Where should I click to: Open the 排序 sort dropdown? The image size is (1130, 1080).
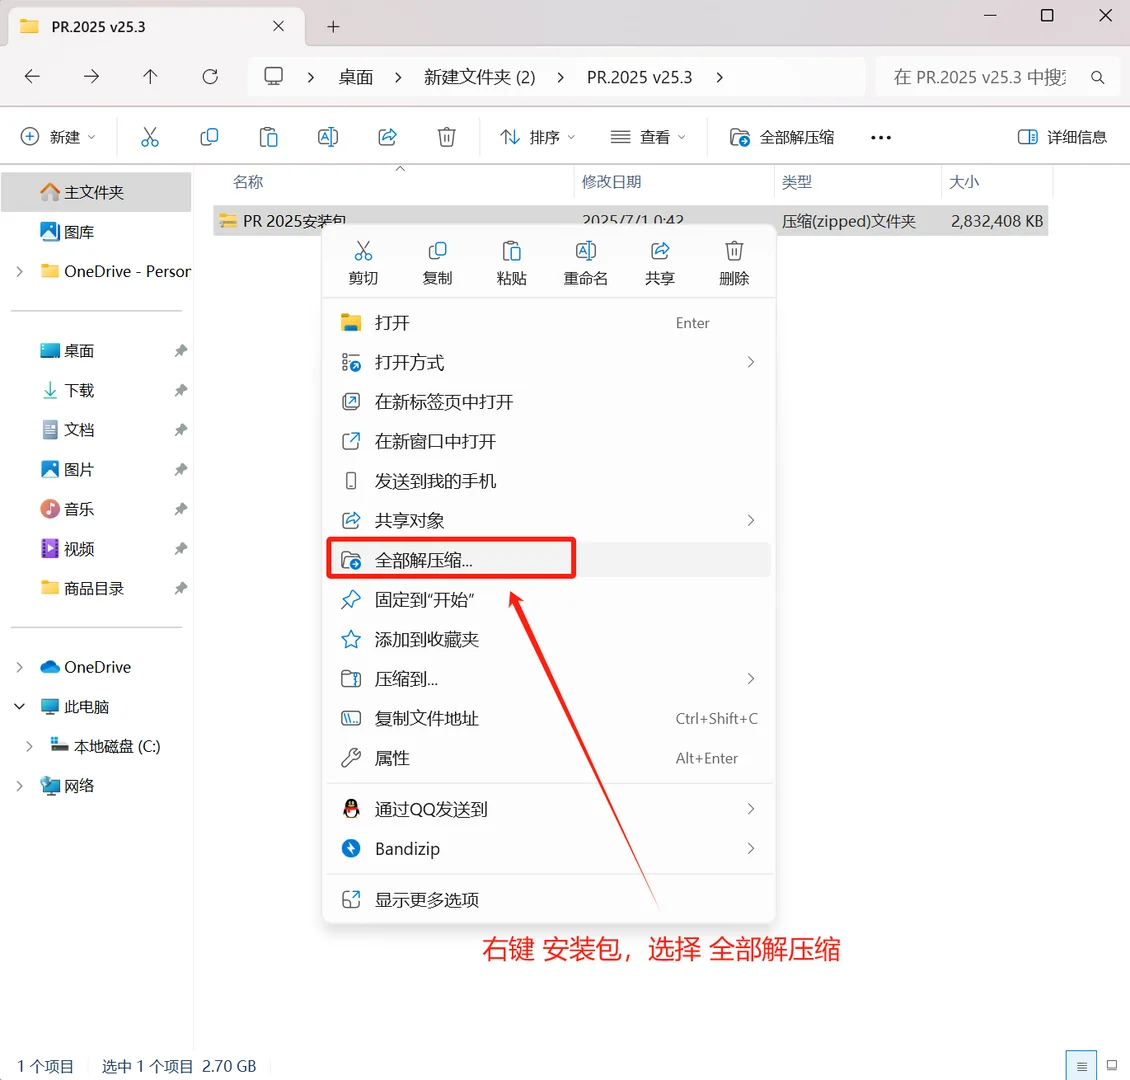[x=537, y=136]
